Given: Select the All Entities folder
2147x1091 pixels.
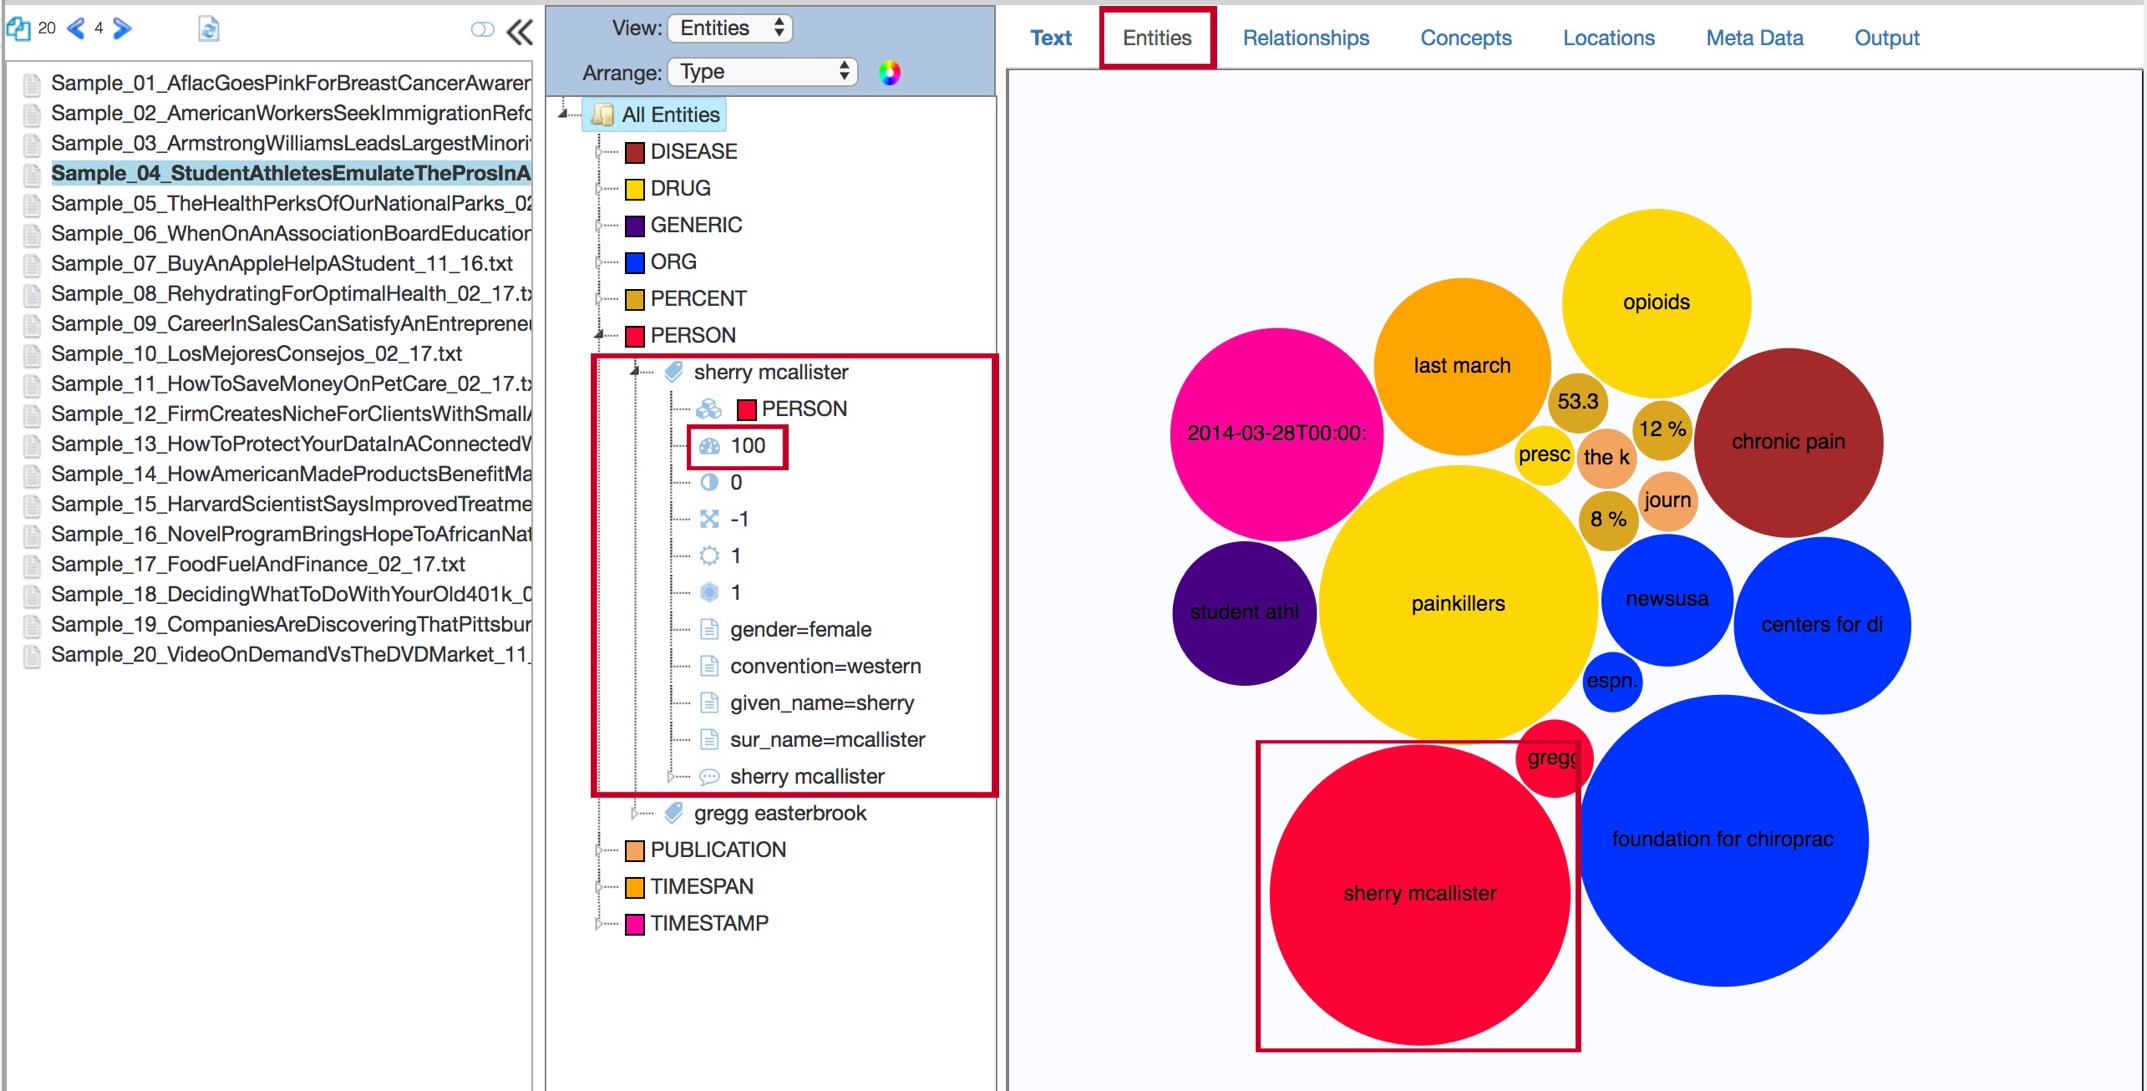Looking at the screenshot, I should point(669,115).
